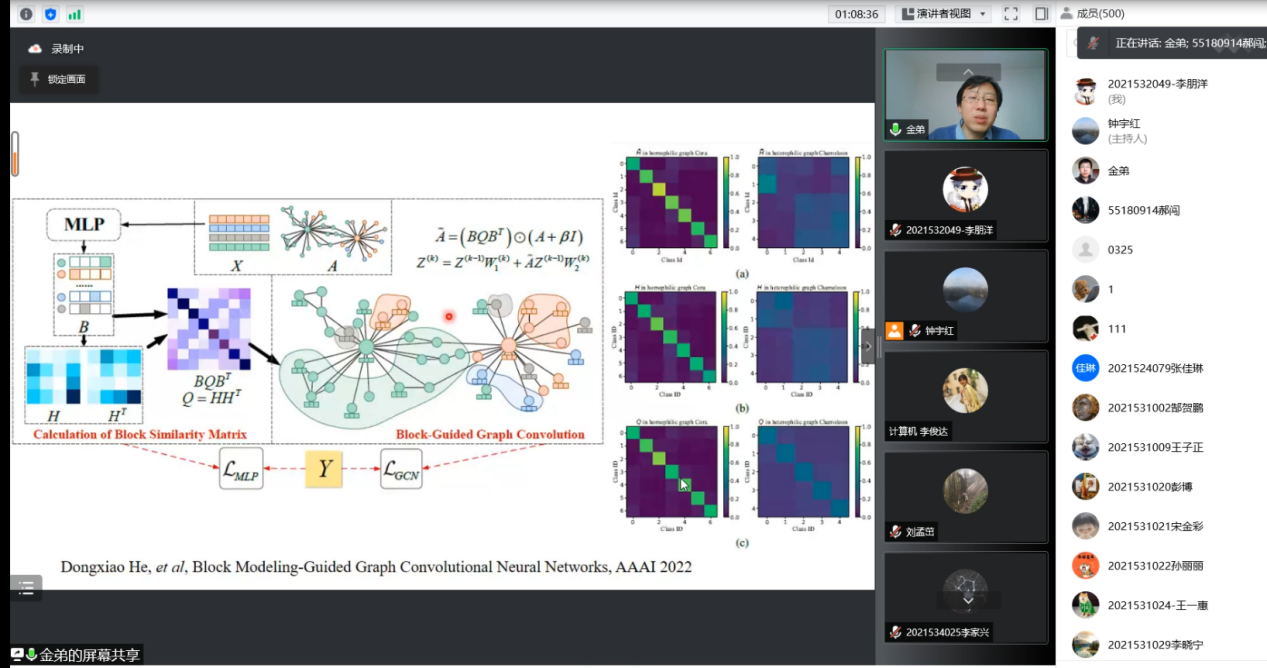1267x668 pixels.
Task: Open the list menu icon at bottom left
Action: point(26,588)
